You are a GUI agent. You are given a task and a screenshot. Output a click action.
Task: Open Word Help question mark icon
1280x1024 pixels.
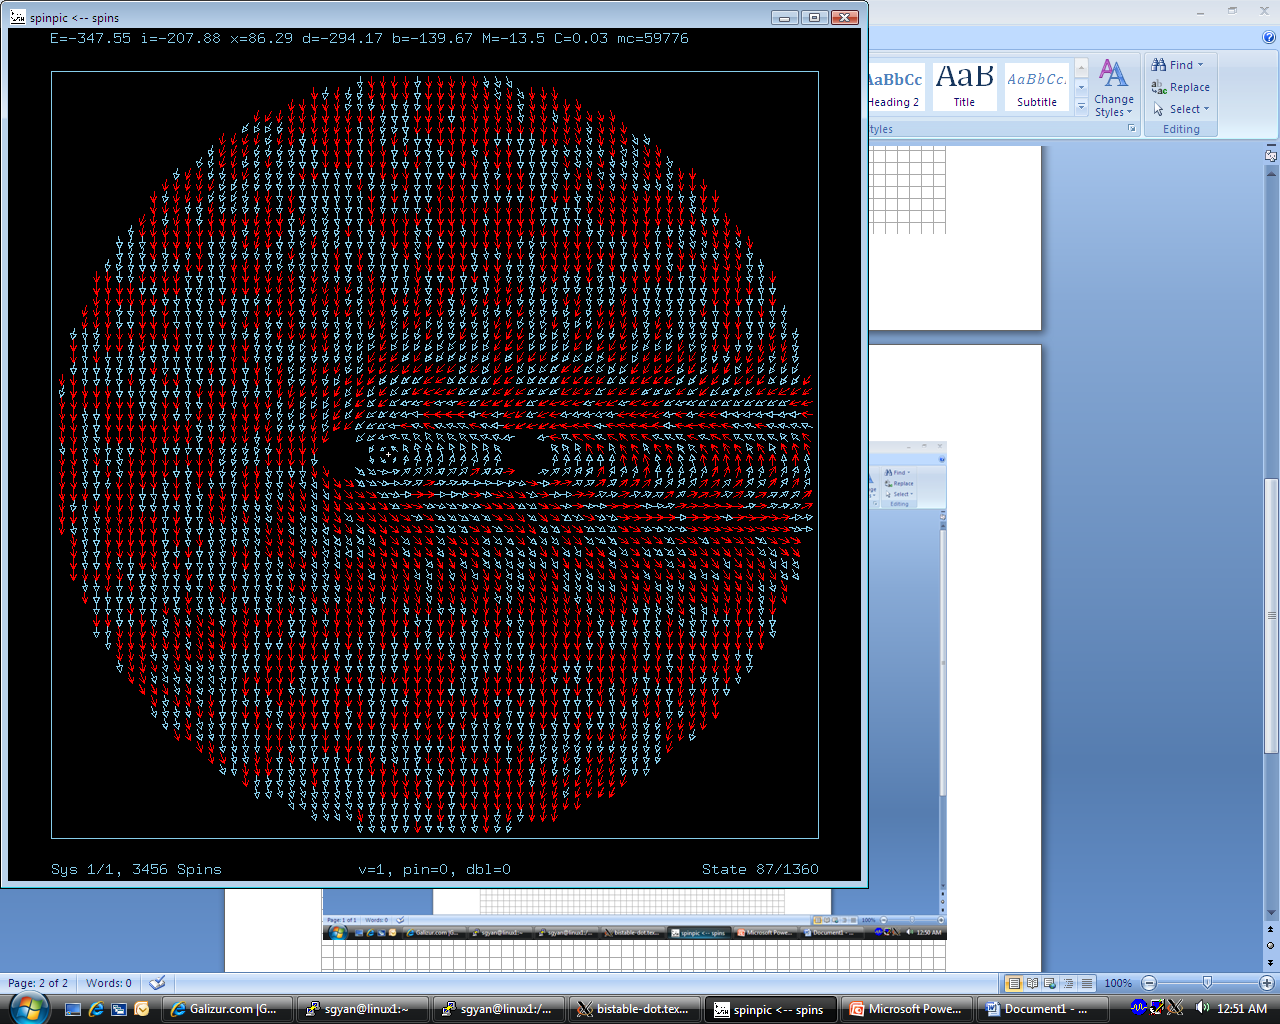point(1269,37)
